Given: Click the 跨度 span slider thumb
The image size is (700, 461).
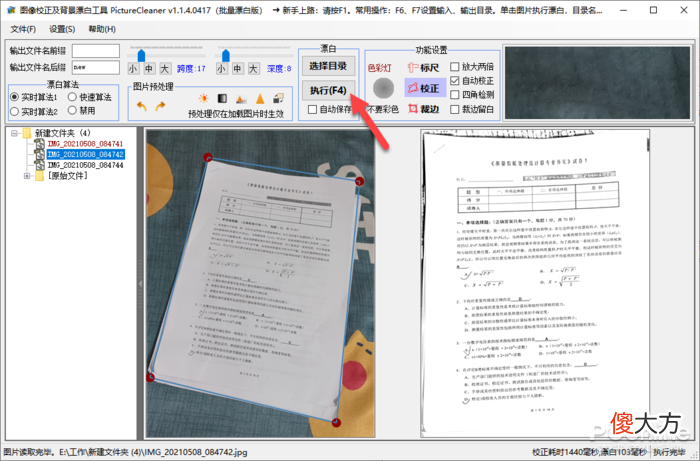Looking at the screenshot, I should [x=141, y=55].
